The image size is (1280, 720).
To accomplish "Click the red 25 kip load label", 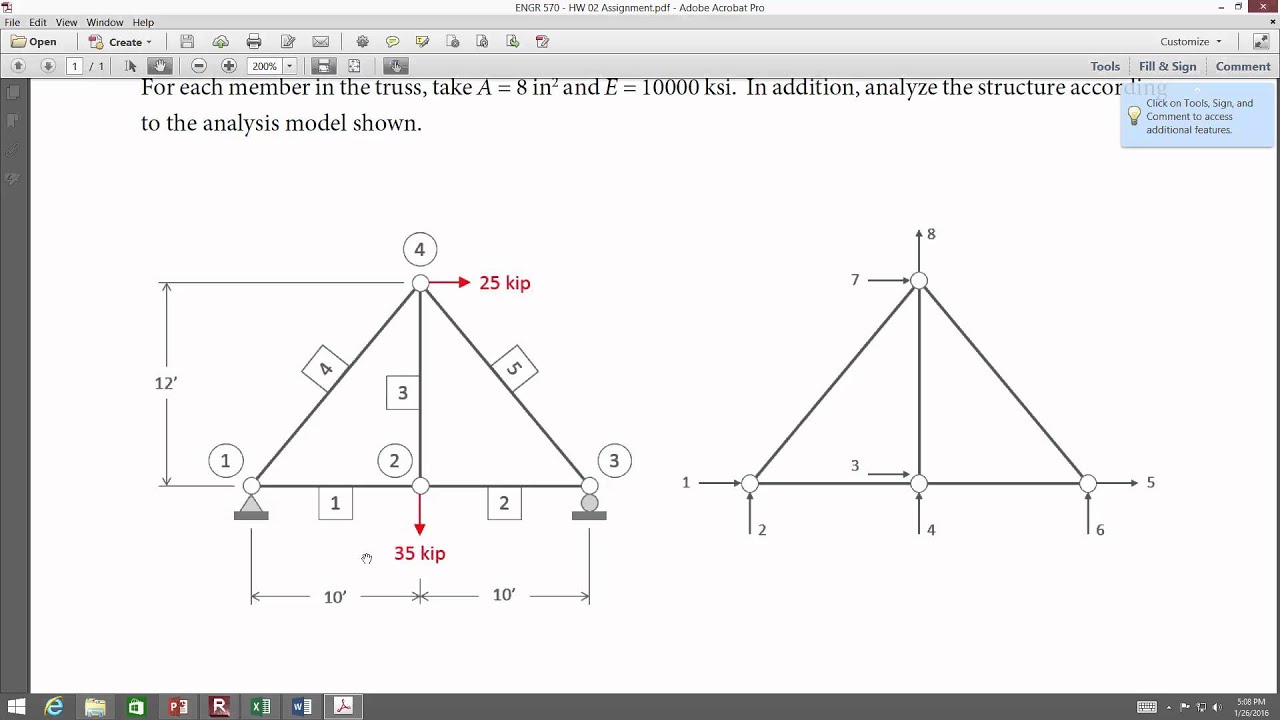I will click(504, 283).
